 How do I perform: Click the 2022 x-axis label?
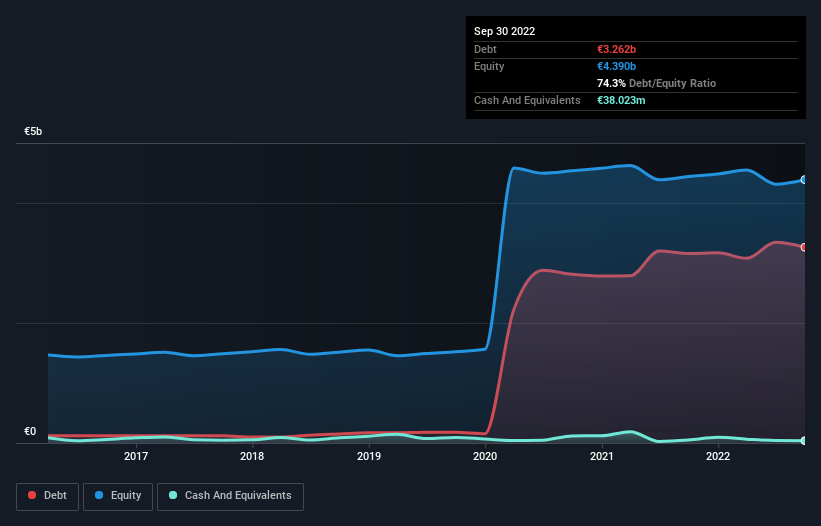pyautogui.click(x=718, y=456)
